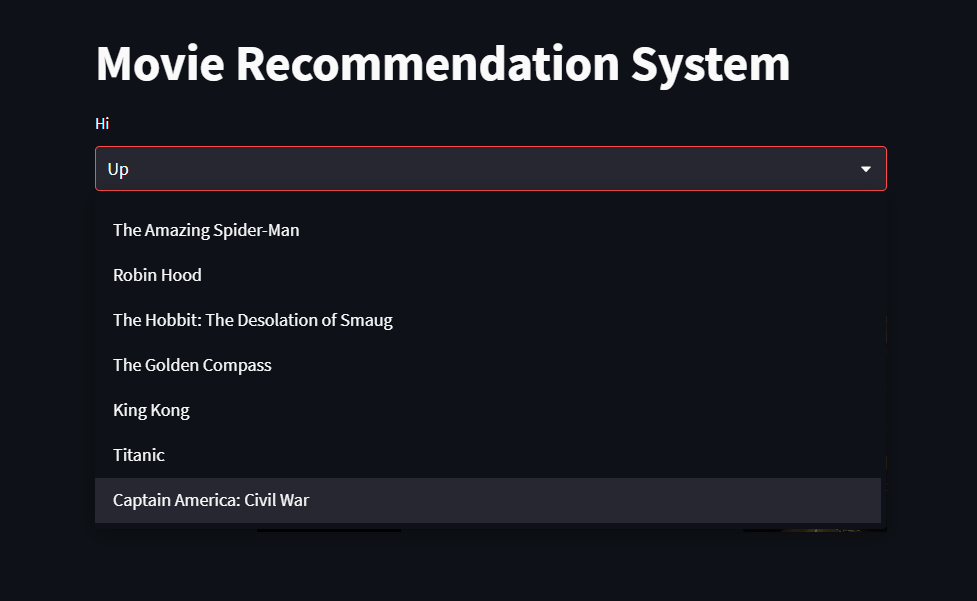Screen dimensions: 977x601
Task: Select the highlighted "Captain America: Civil War" entry
Action: coord(211,500)
